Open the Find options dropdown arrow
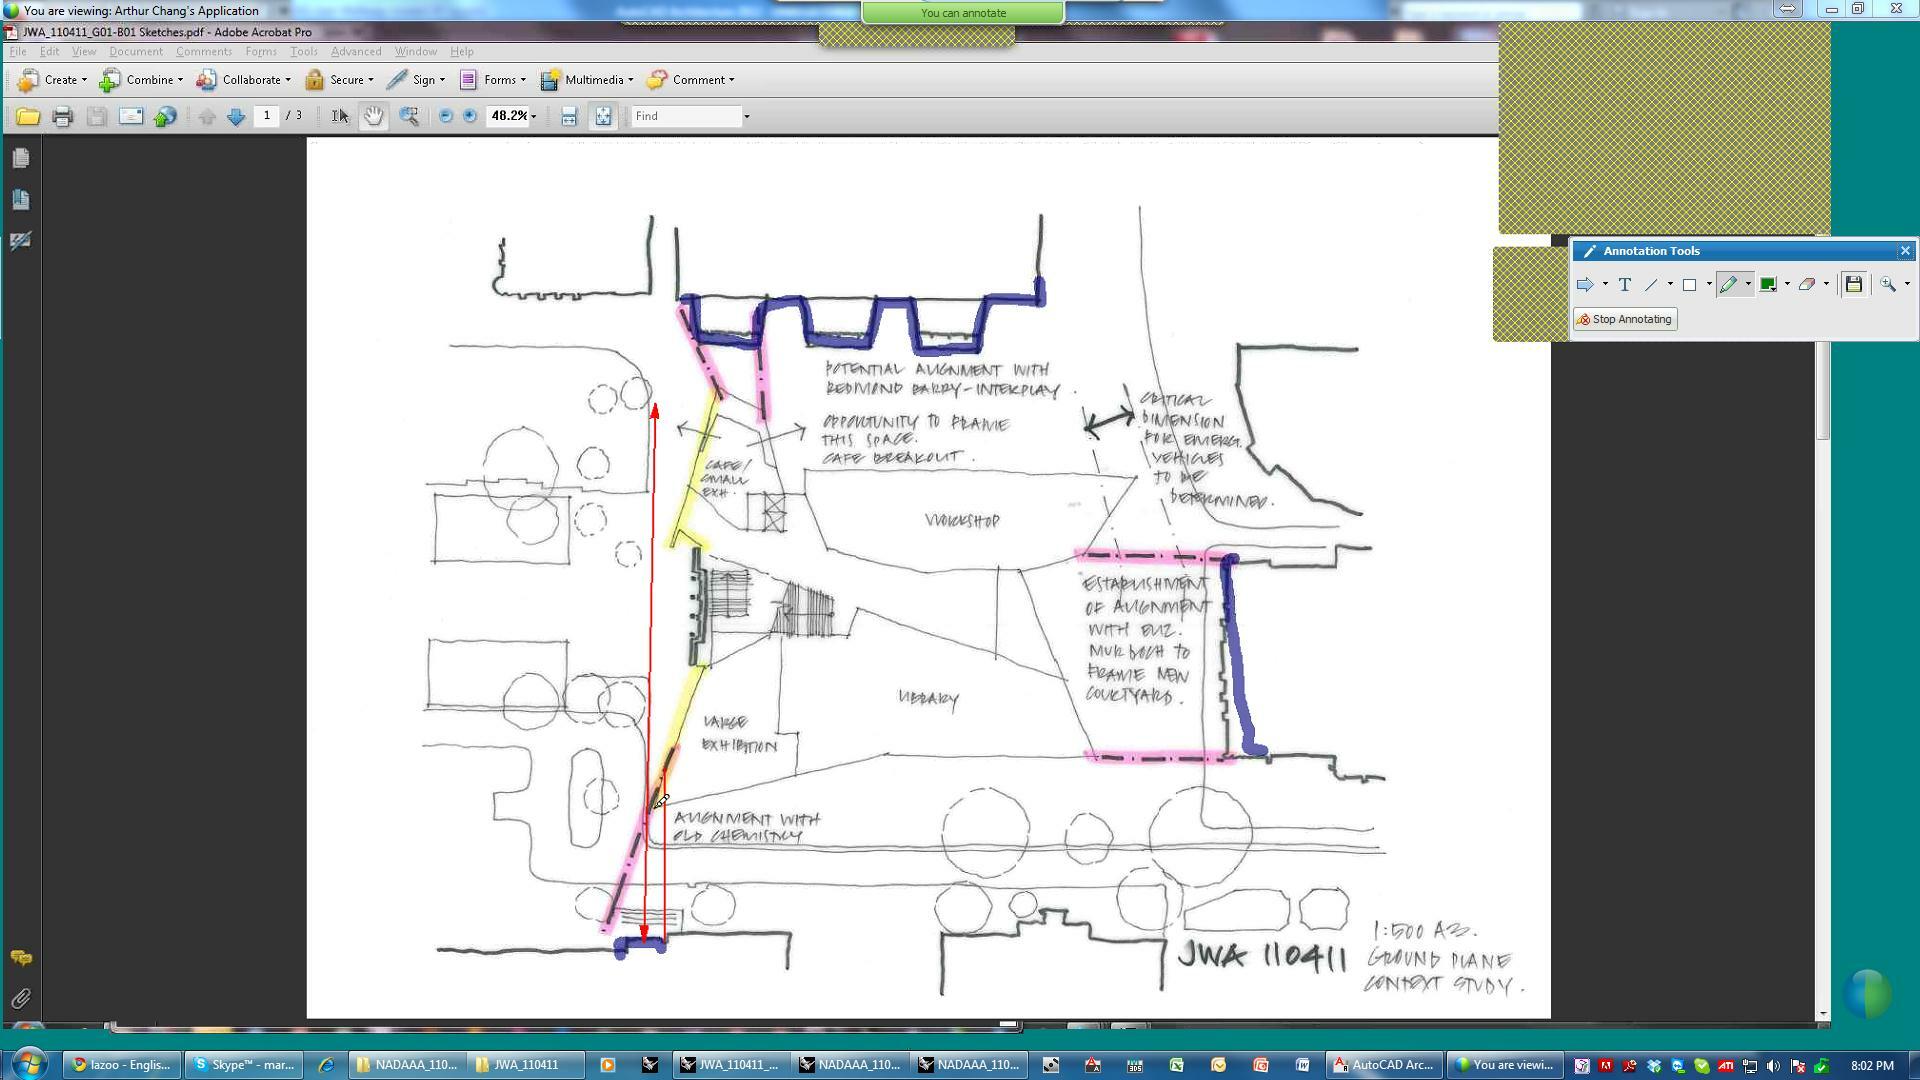The image size is (1920, 1080). (746, 117)
